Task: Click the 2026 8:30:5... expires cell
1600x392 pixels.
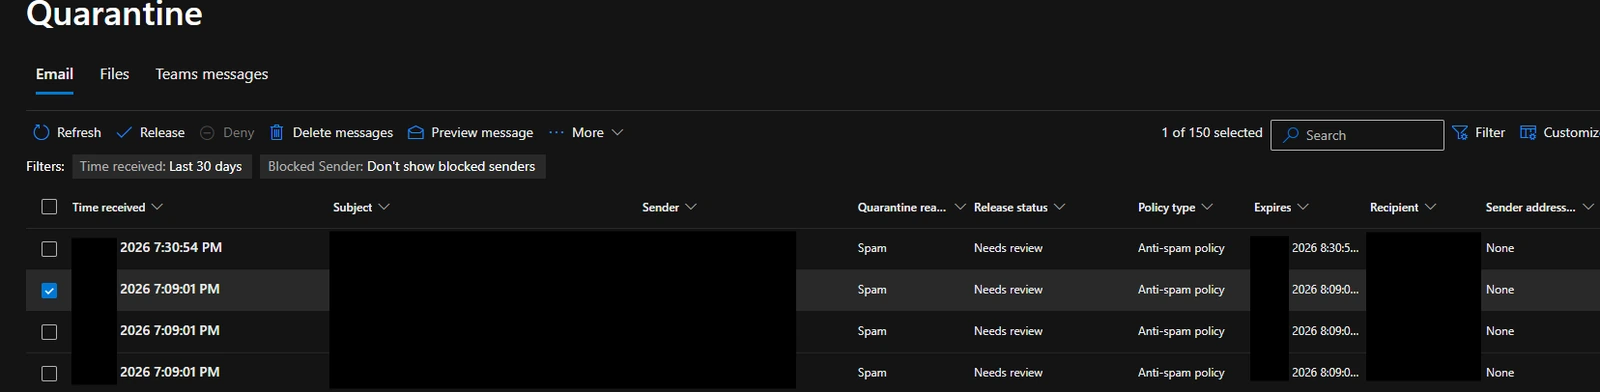Action: pyautogui.click(x=1325, y=248)
